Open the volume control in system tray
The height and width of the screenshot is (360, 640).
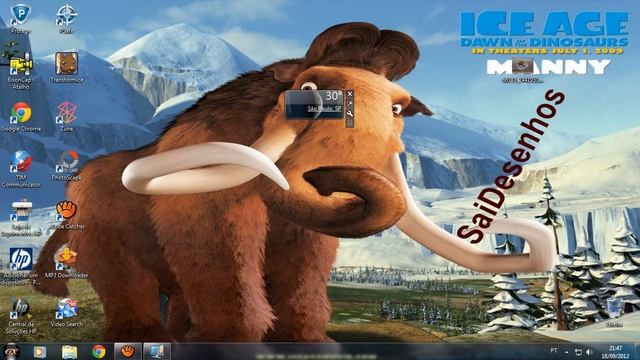tap(589, 351)
